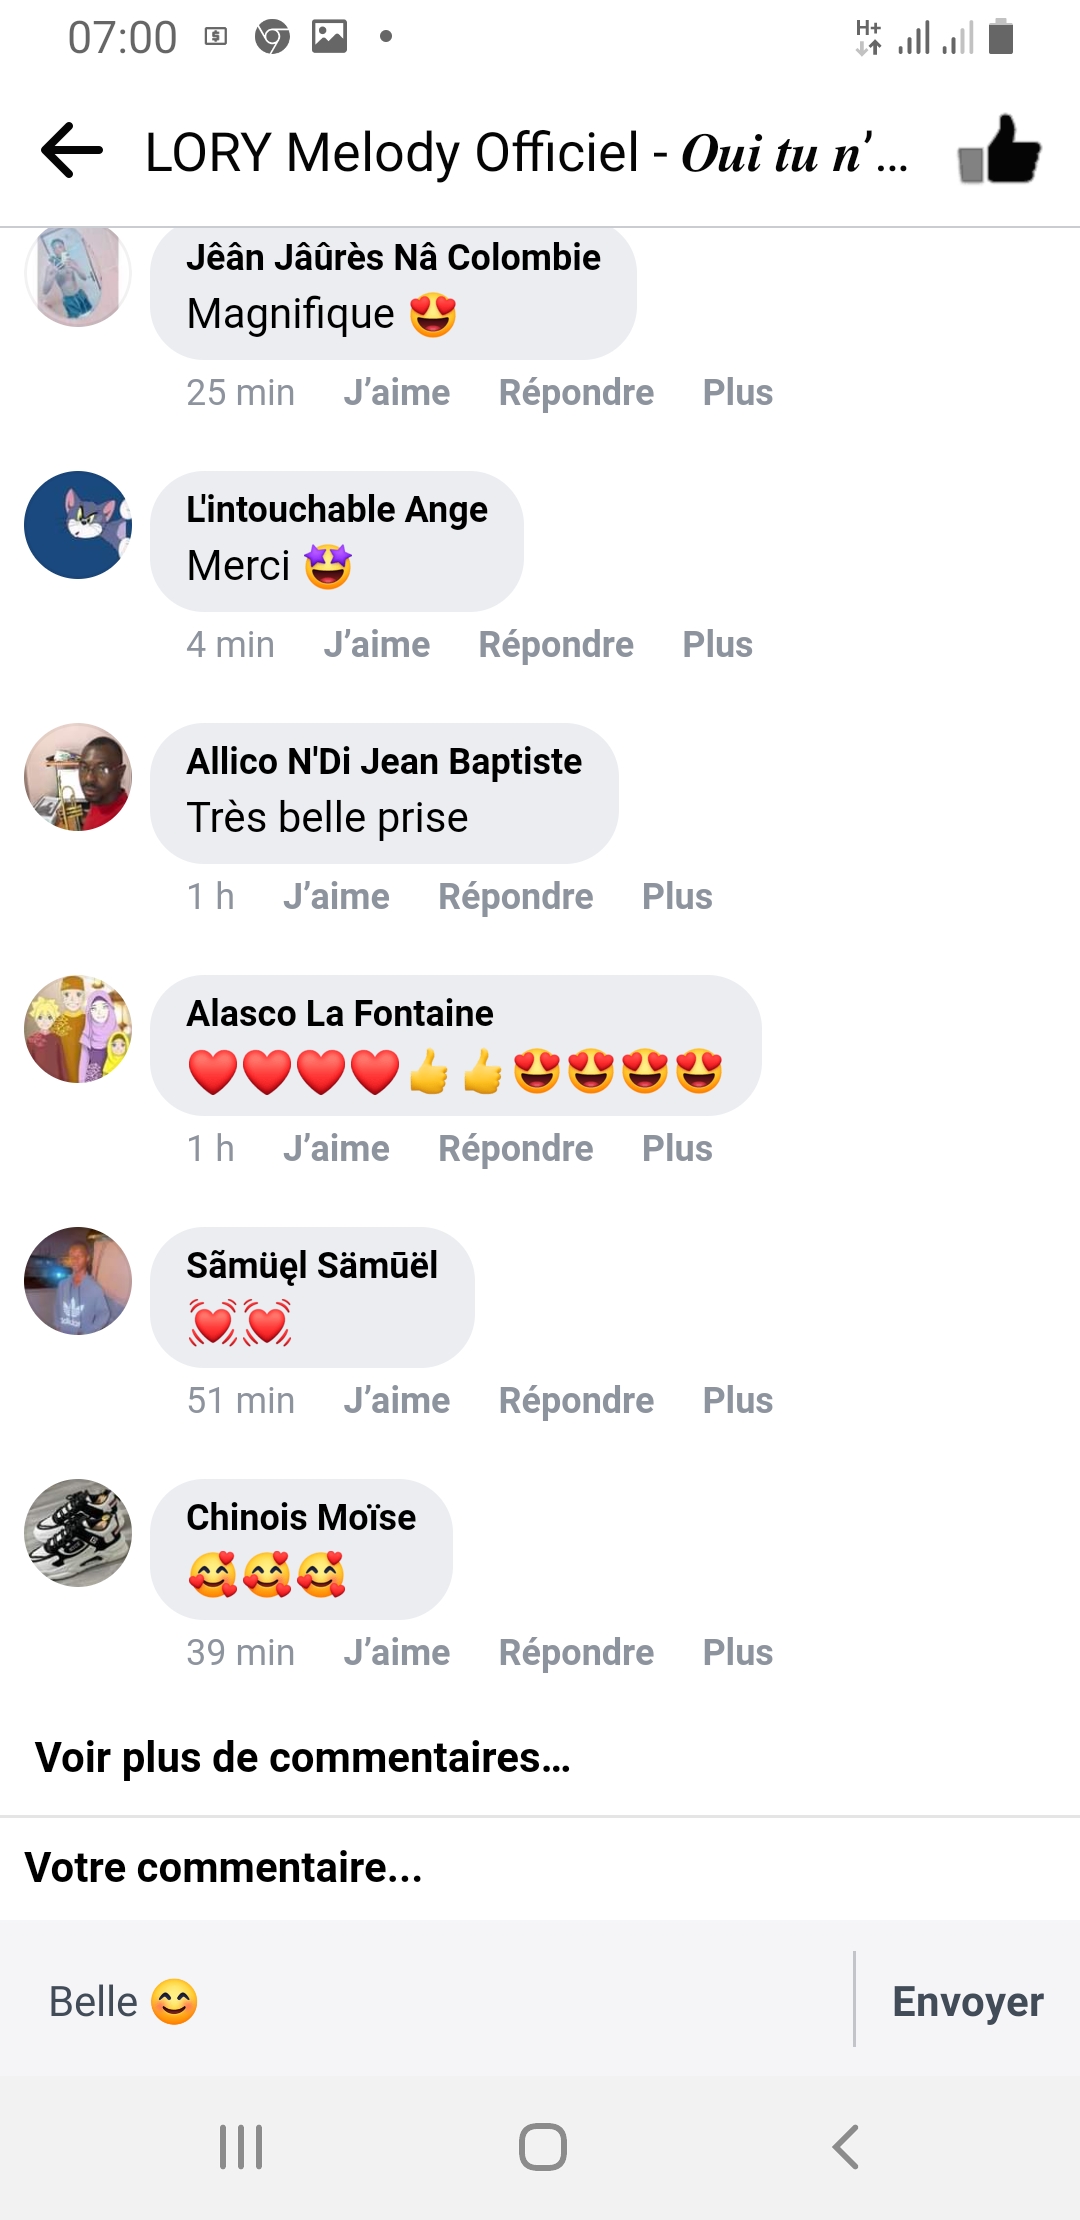Viewport: 1080px width, 2220px height.
Task: Reply to Jêân Jâûrès Nâ Colombie's comment
Action: pos(576,393)
